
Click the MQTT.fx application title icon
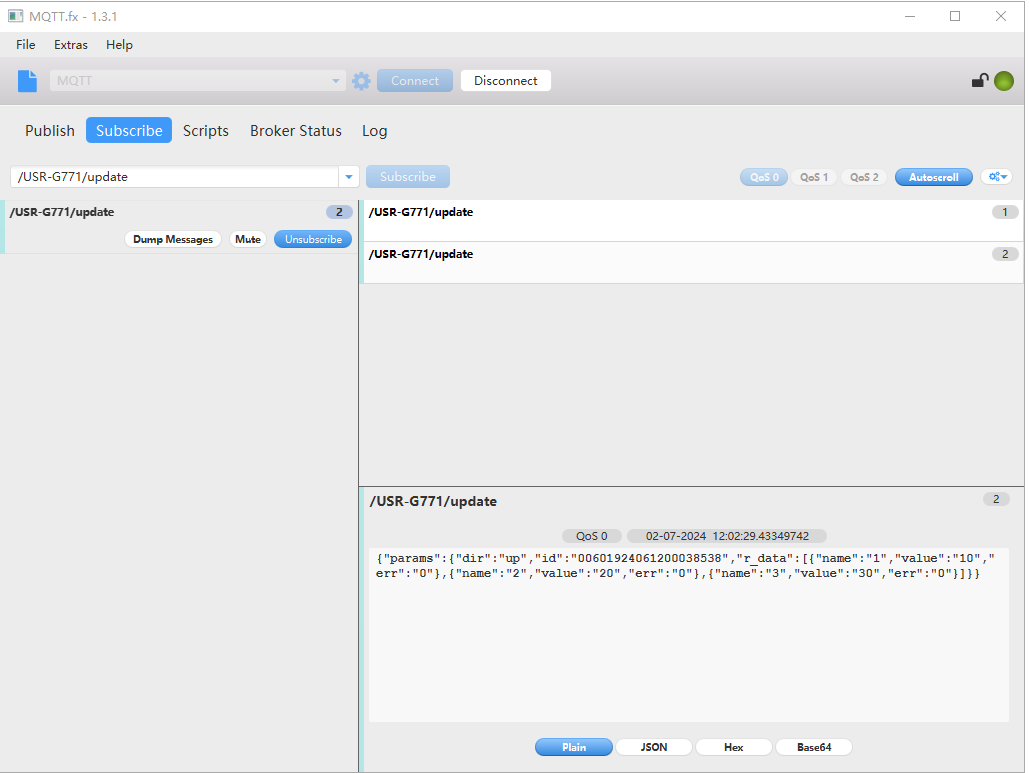pyautogui.click(x=16, y=16)
